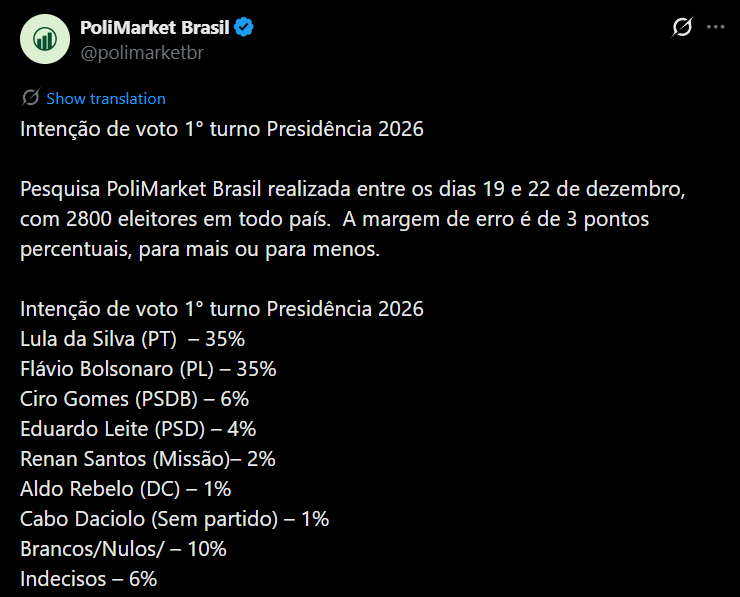Click the @polimarketbr handle
Viewport: 740px width, 597px height.
[142, 52]
